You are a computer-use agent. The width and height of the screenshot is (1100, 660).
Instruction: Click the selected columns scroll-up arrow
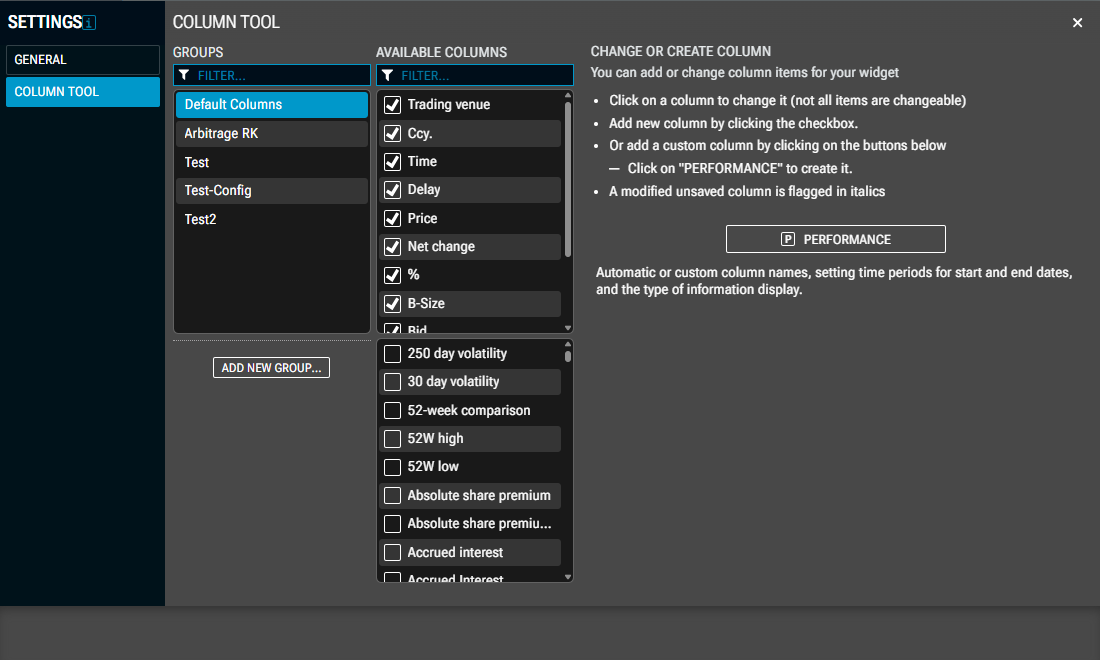point(568,95)
